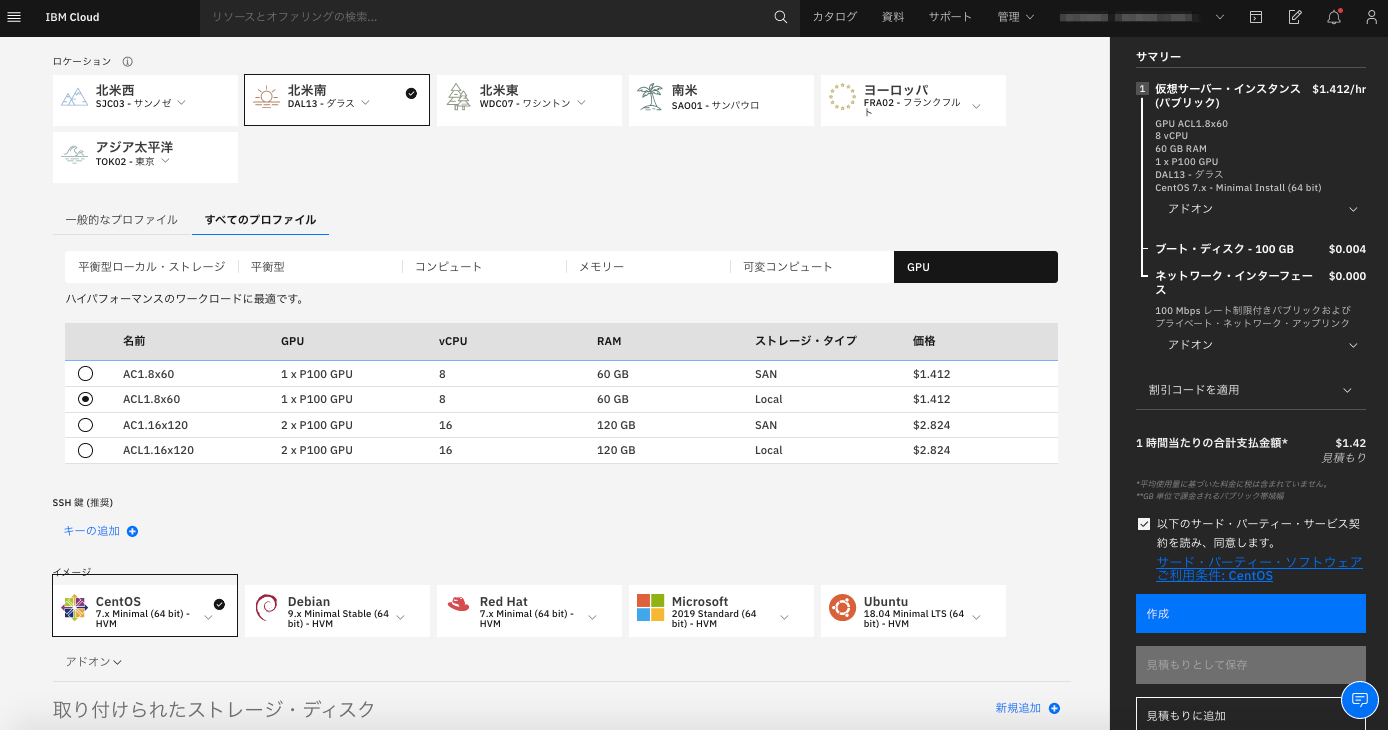Click the IBM Cloud logo text
Image resolution: width=1388 pixels, height=730 pixels.
pyautogui.click(x=72, y=17)
